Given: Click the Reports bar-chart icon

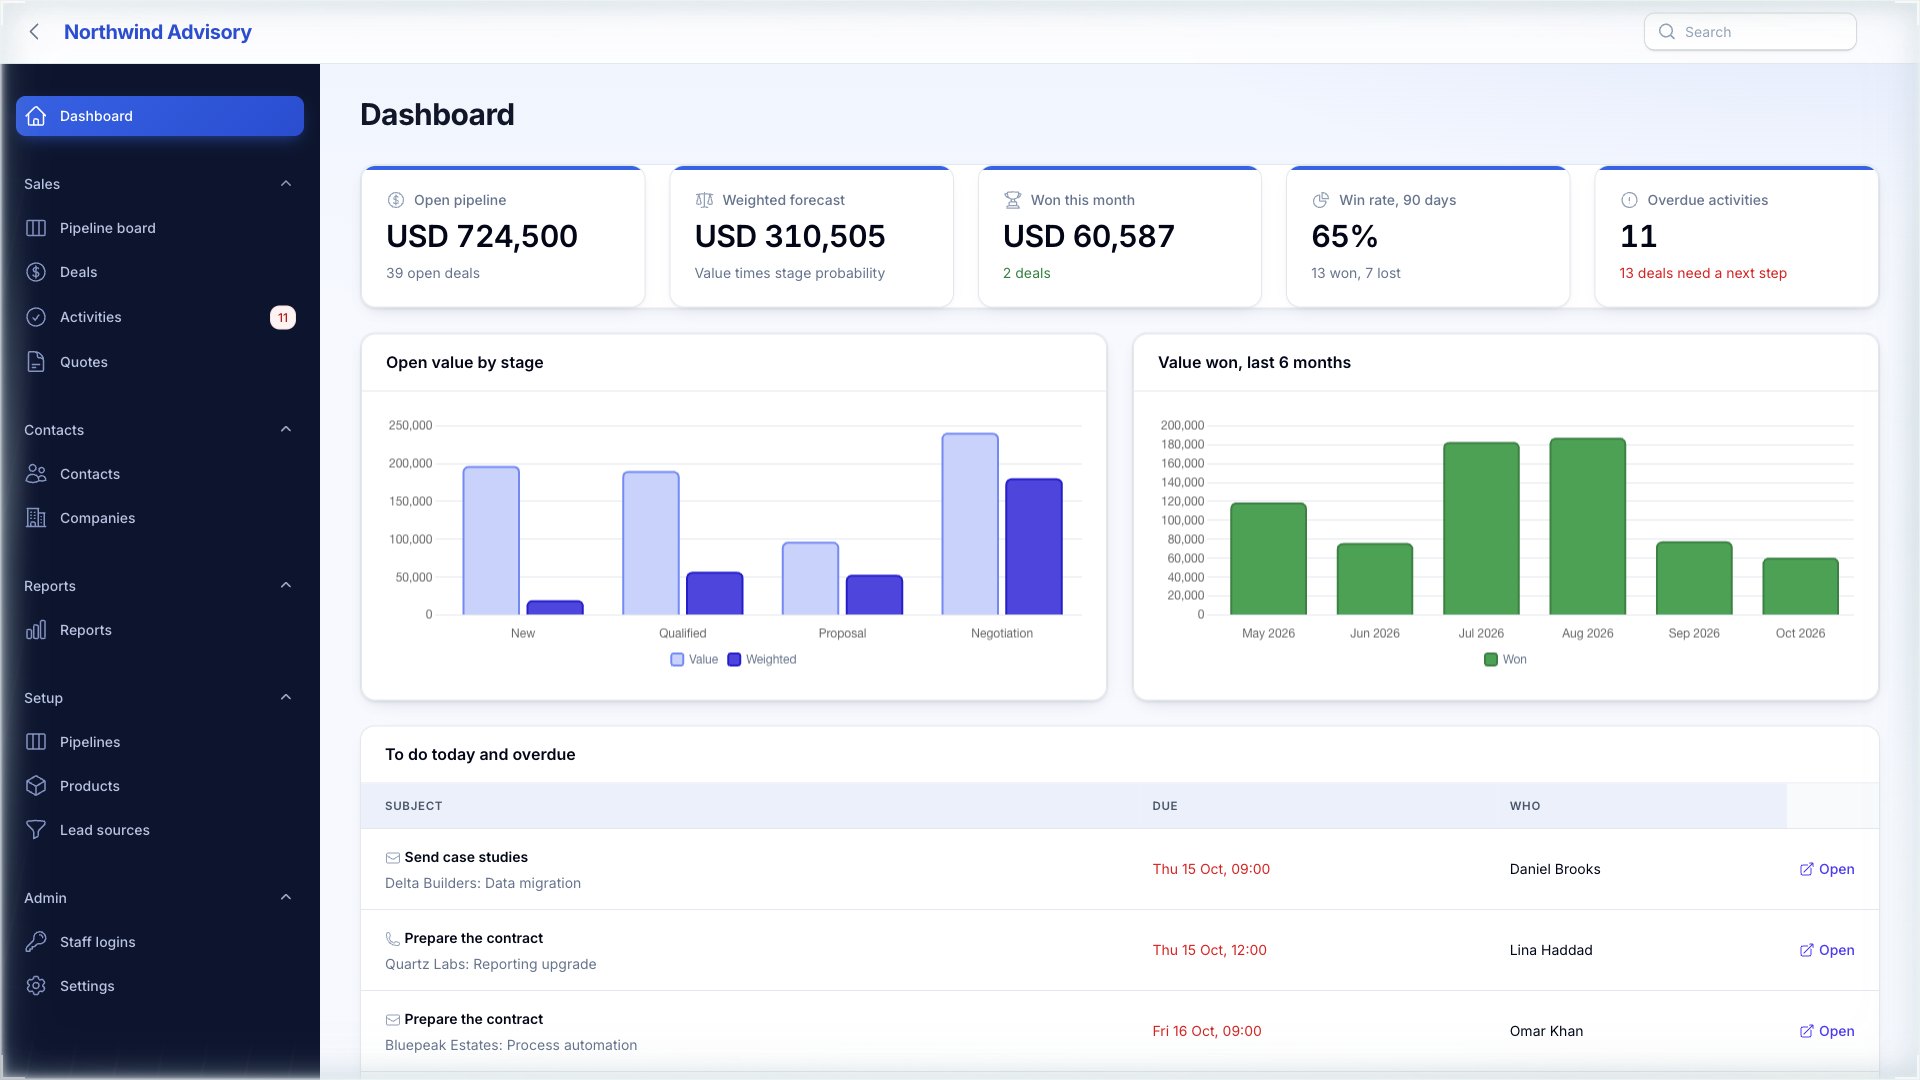Looking at the screenshot, I should [36, 630].
